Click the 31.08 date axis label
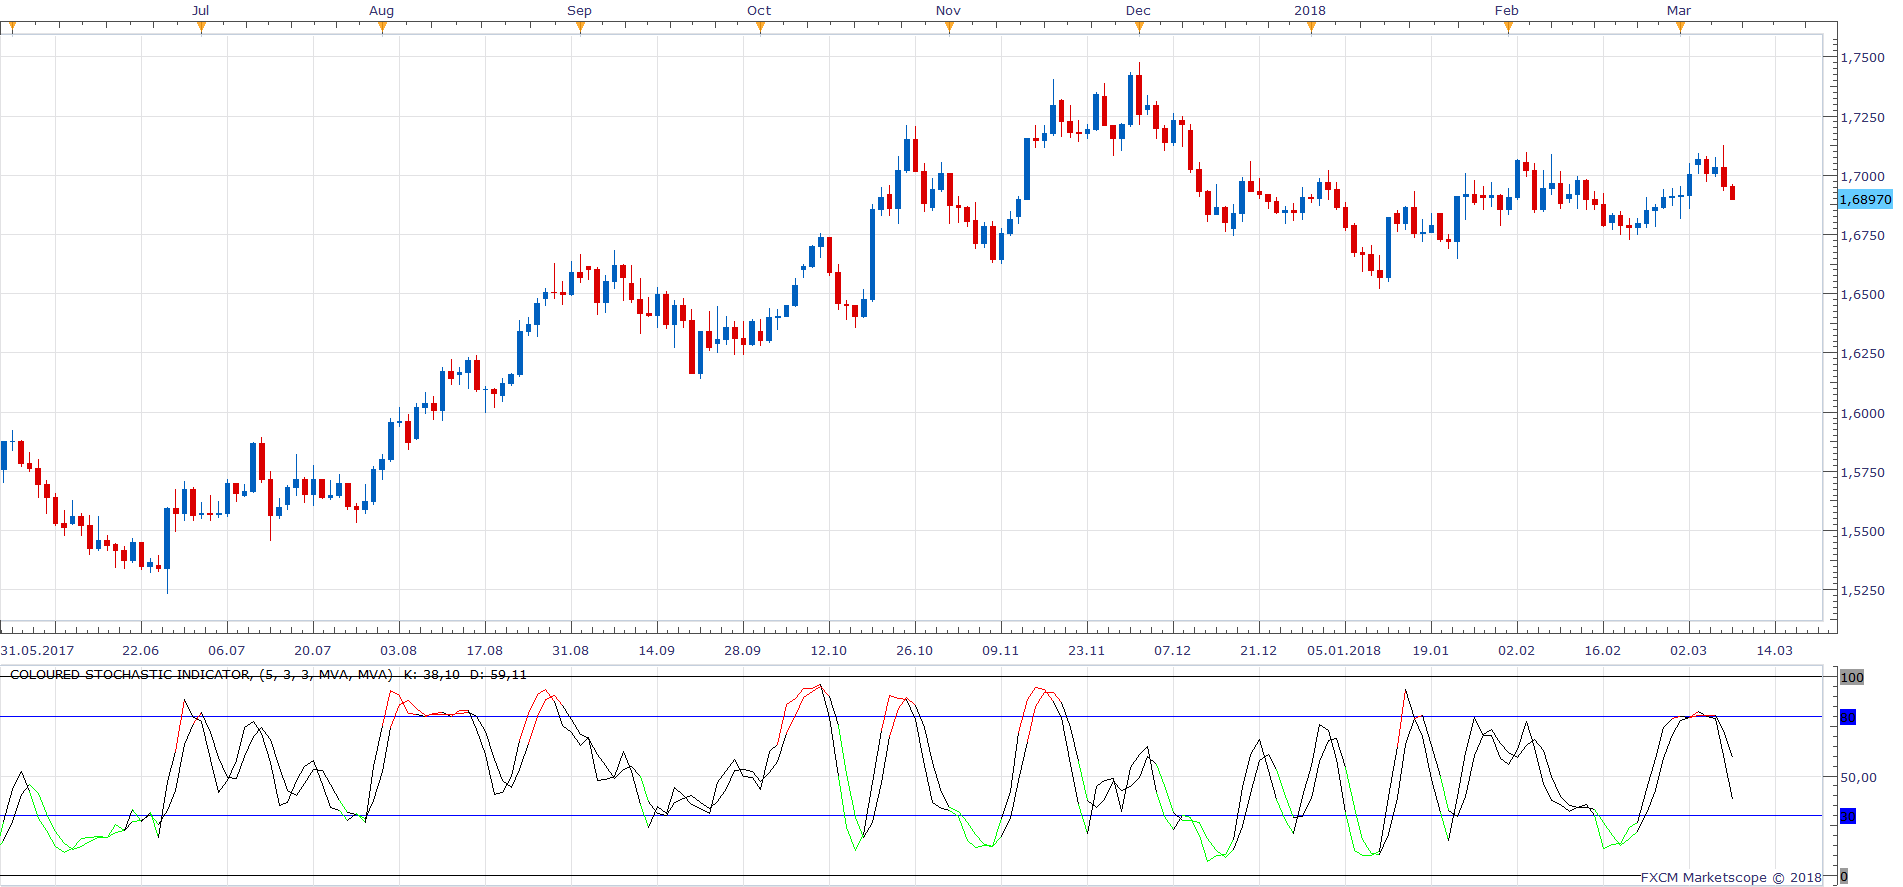The height and width of the screenshot is (887, 1903). (x=571, y=650)
